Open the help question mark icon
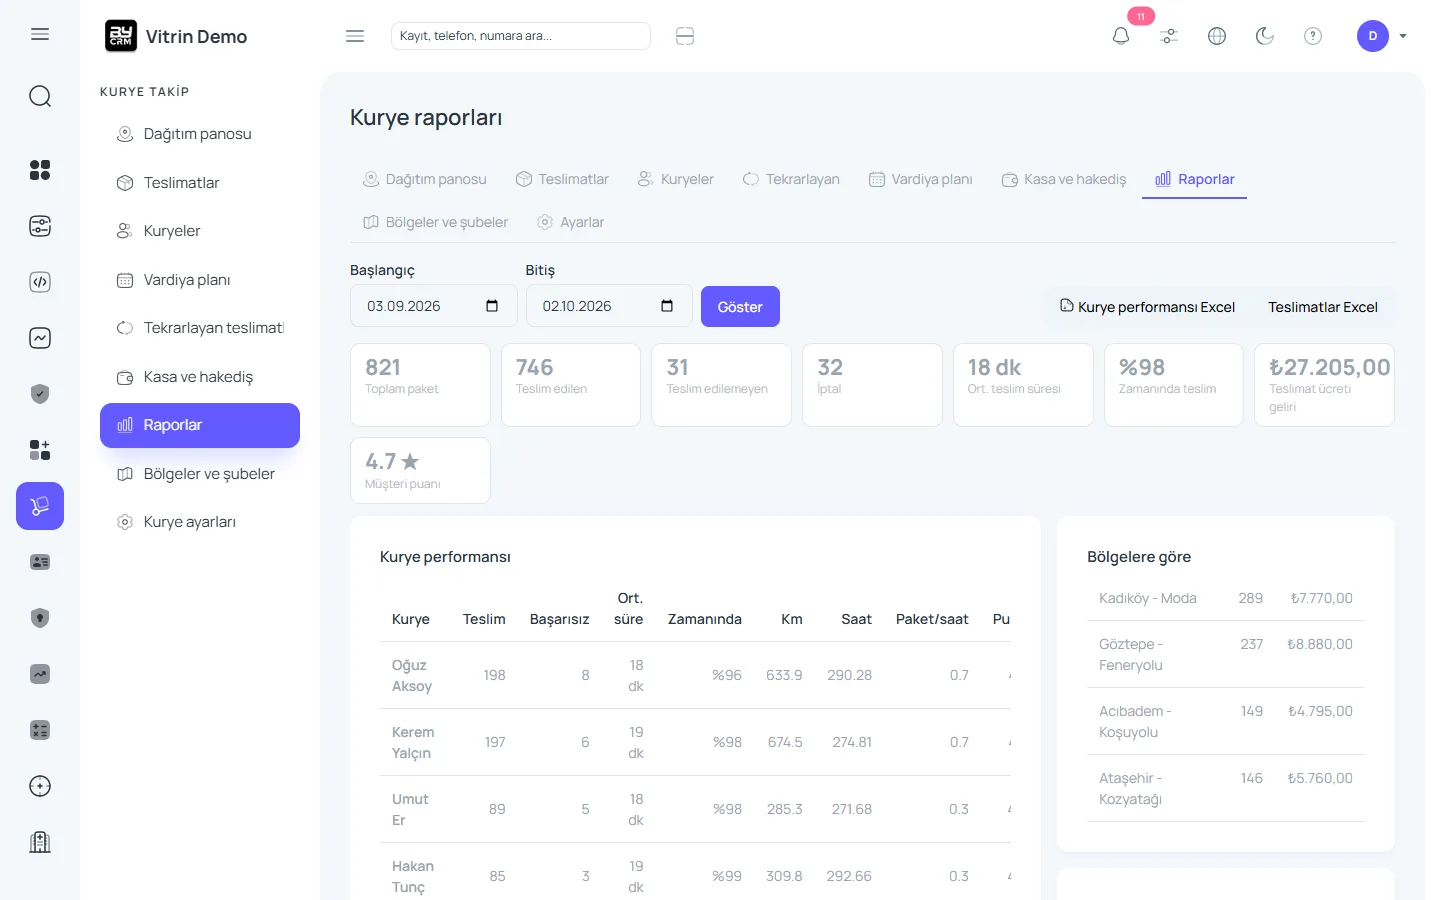Screen dimensions: 1440x900 [1313, 36]
